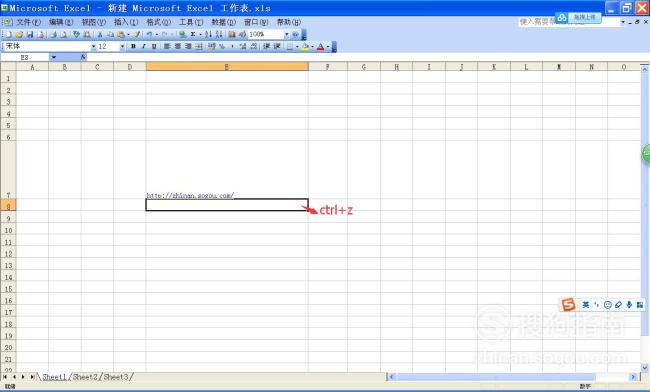Click the horizontal scrollbar right arrow

click(633, 377)
